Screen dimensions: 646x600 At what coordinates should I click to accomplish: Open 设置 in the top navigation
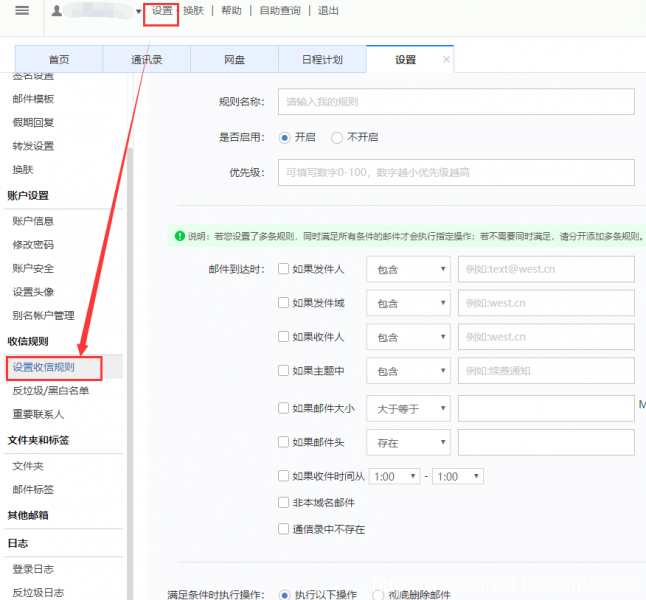click(x=162, y=11)
